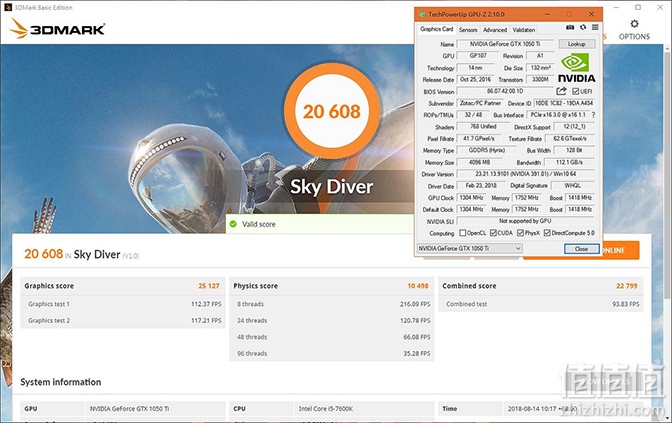This screenshot has height=423, width=672.
Task: Click the 3DMark logo in the header
Action: coord(57,29)
